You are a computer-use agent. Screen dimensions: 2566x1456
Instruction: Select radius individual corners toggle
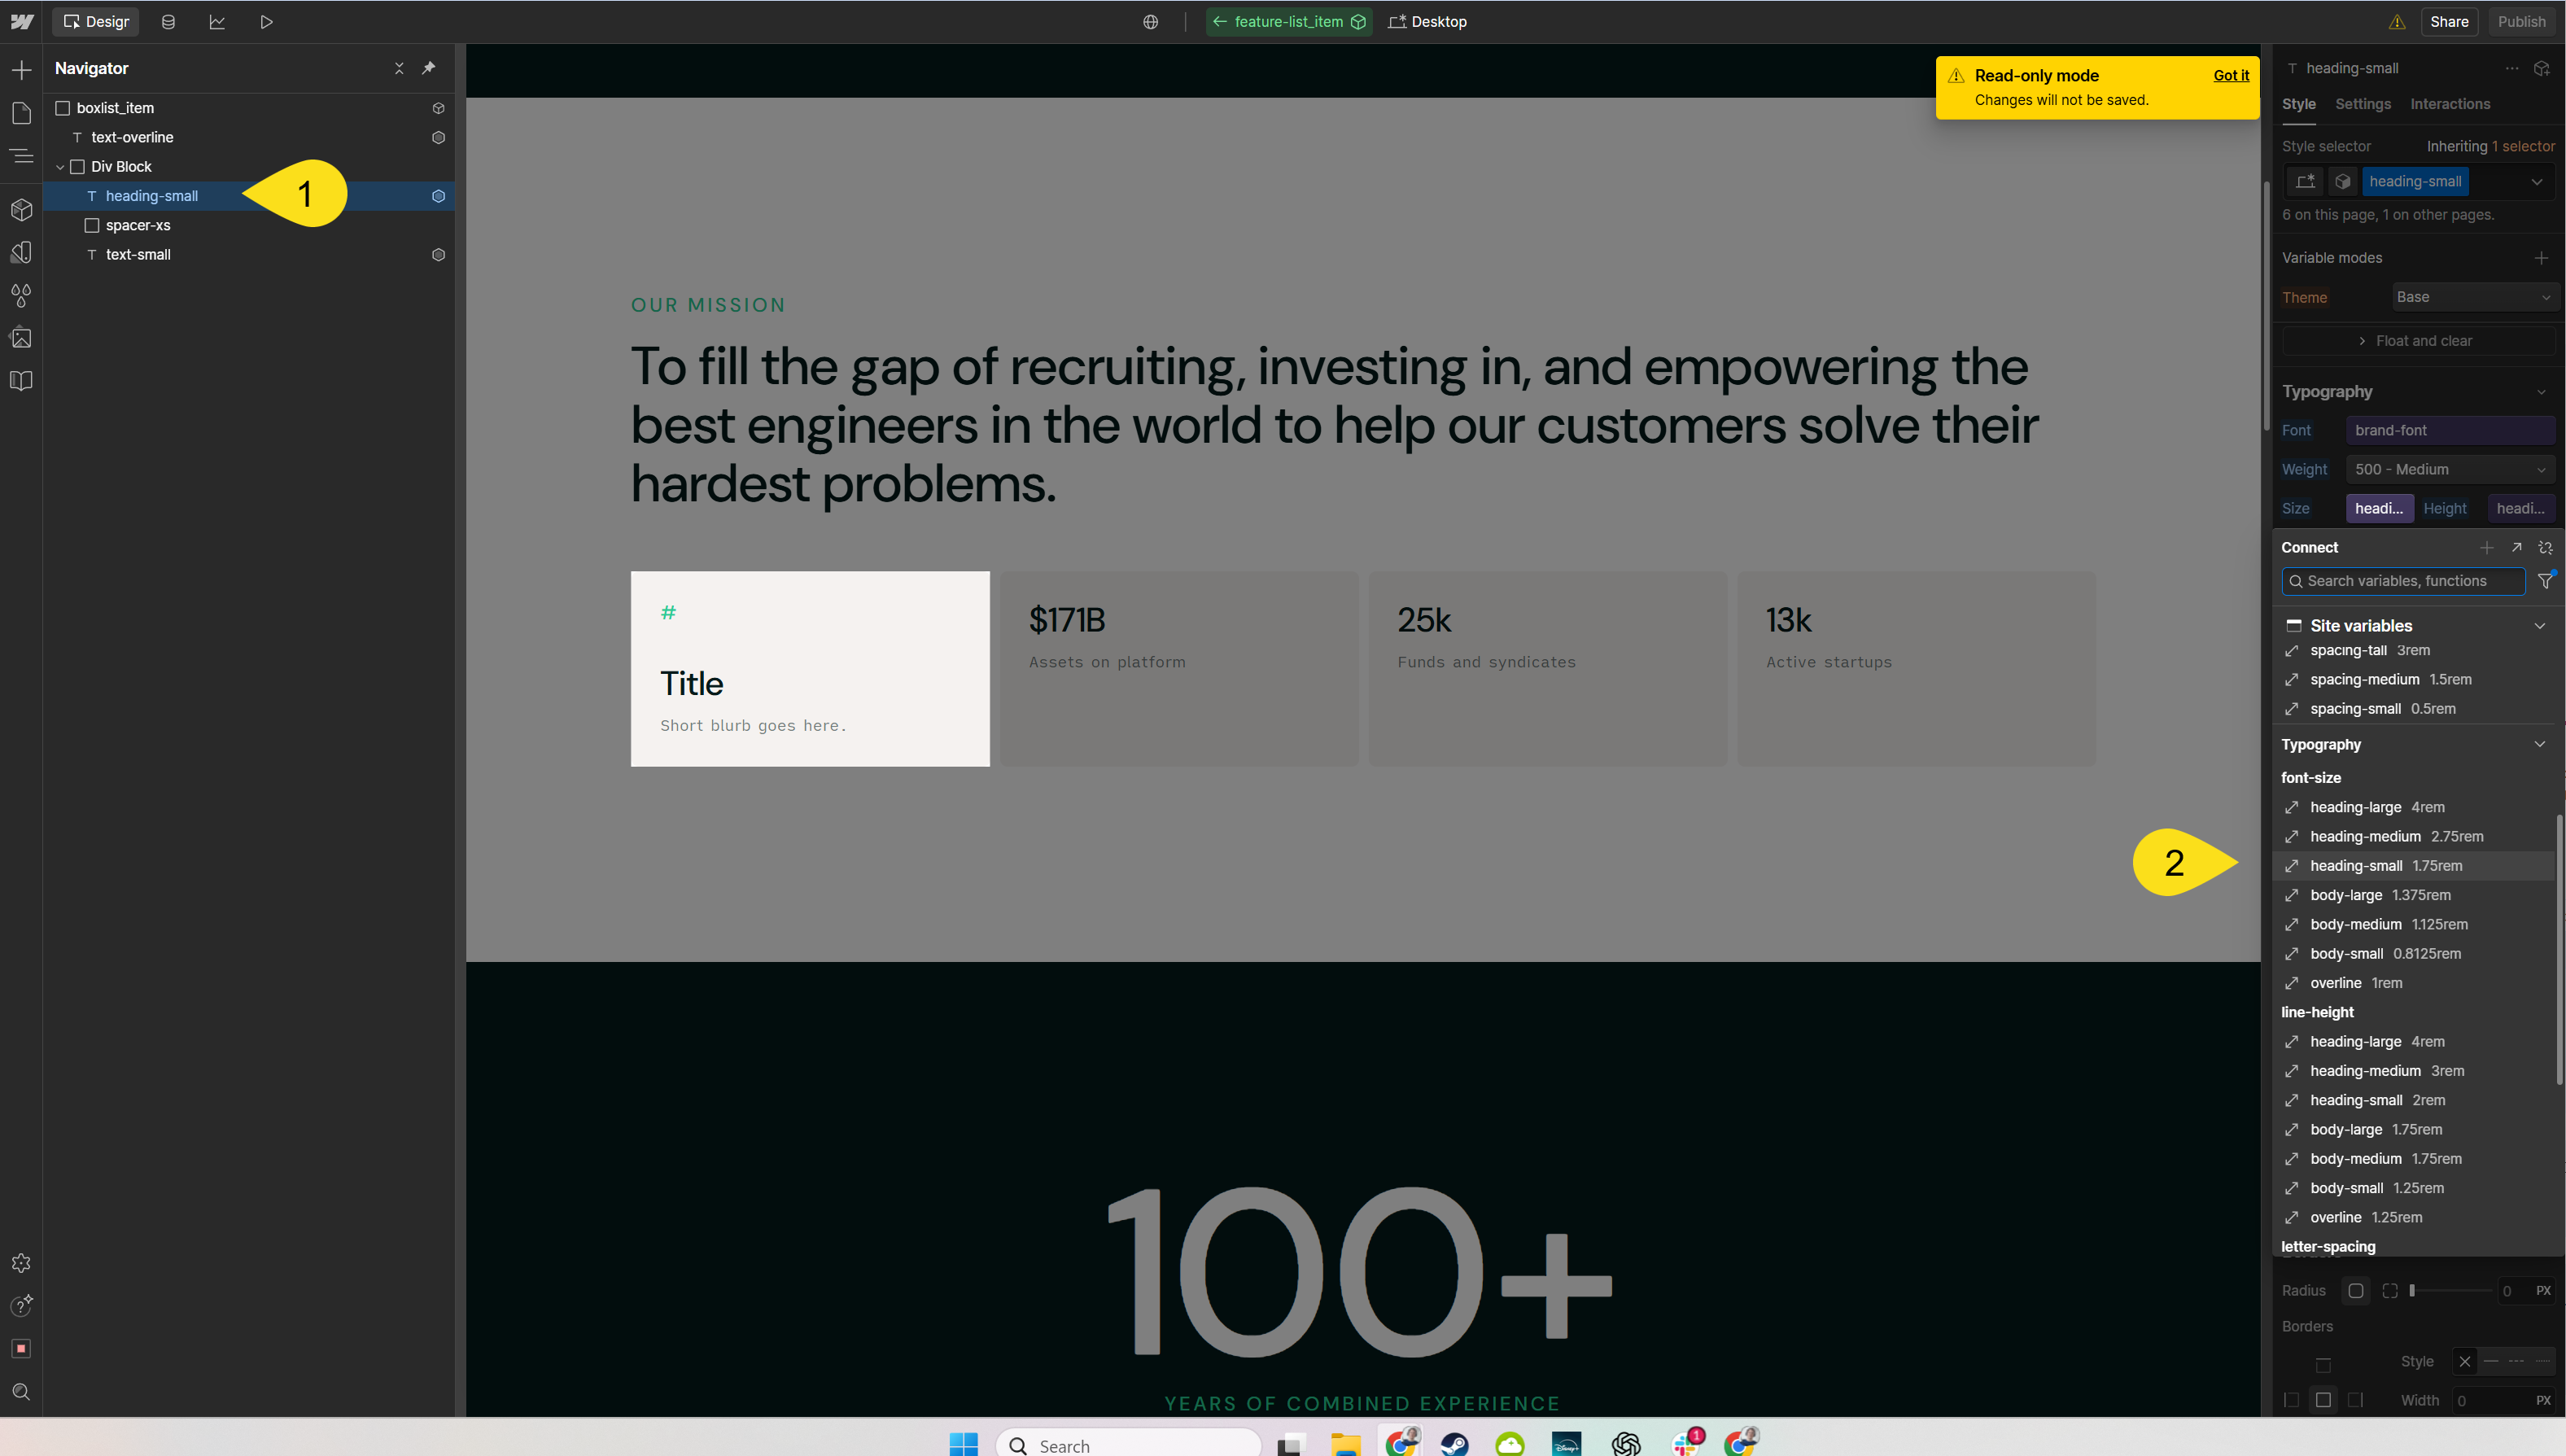coord(2390,1291)
